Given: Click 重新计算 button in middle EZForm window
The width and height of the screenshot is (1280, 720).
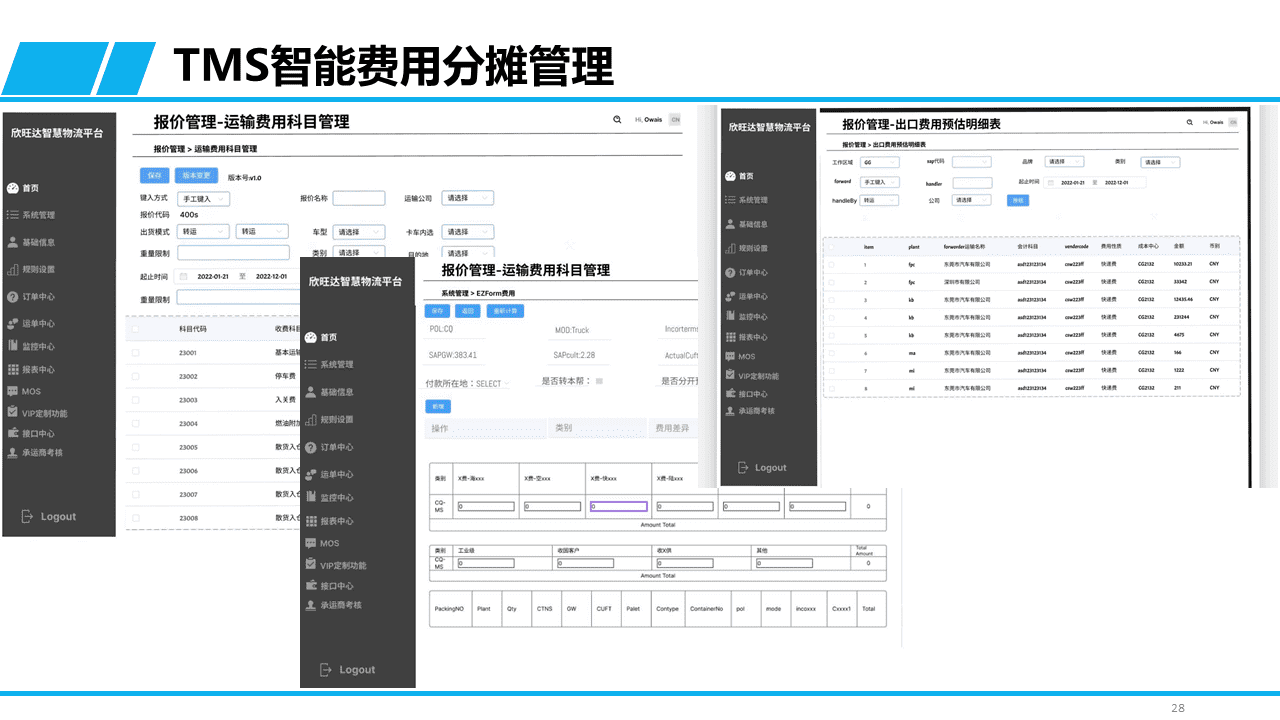Looking at the screenshot, I should click(x=504, y=311).
